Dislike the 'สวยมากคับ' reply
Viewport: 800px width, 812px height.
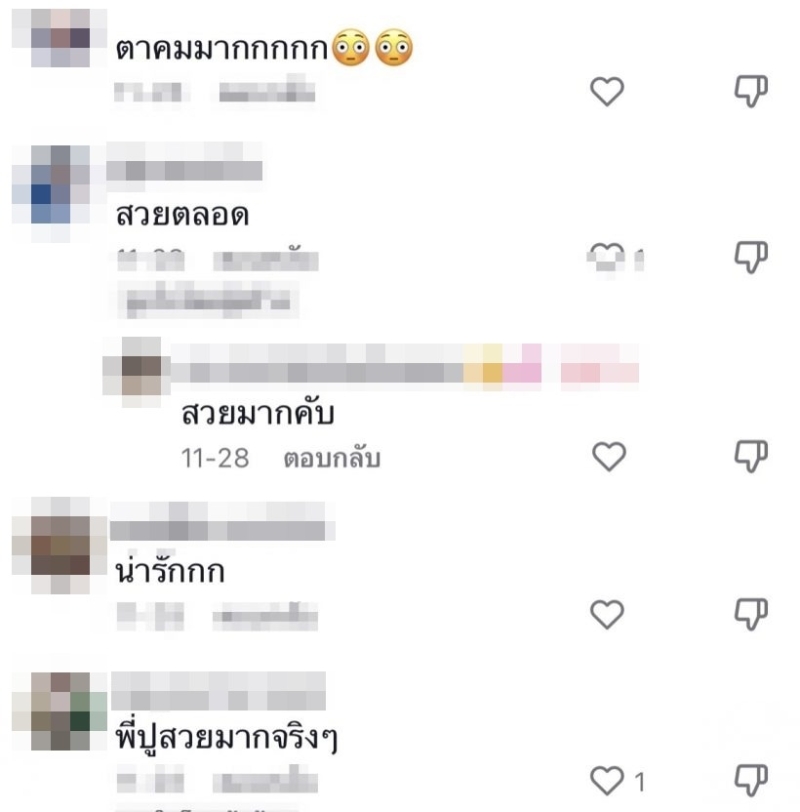click(751, 457)
